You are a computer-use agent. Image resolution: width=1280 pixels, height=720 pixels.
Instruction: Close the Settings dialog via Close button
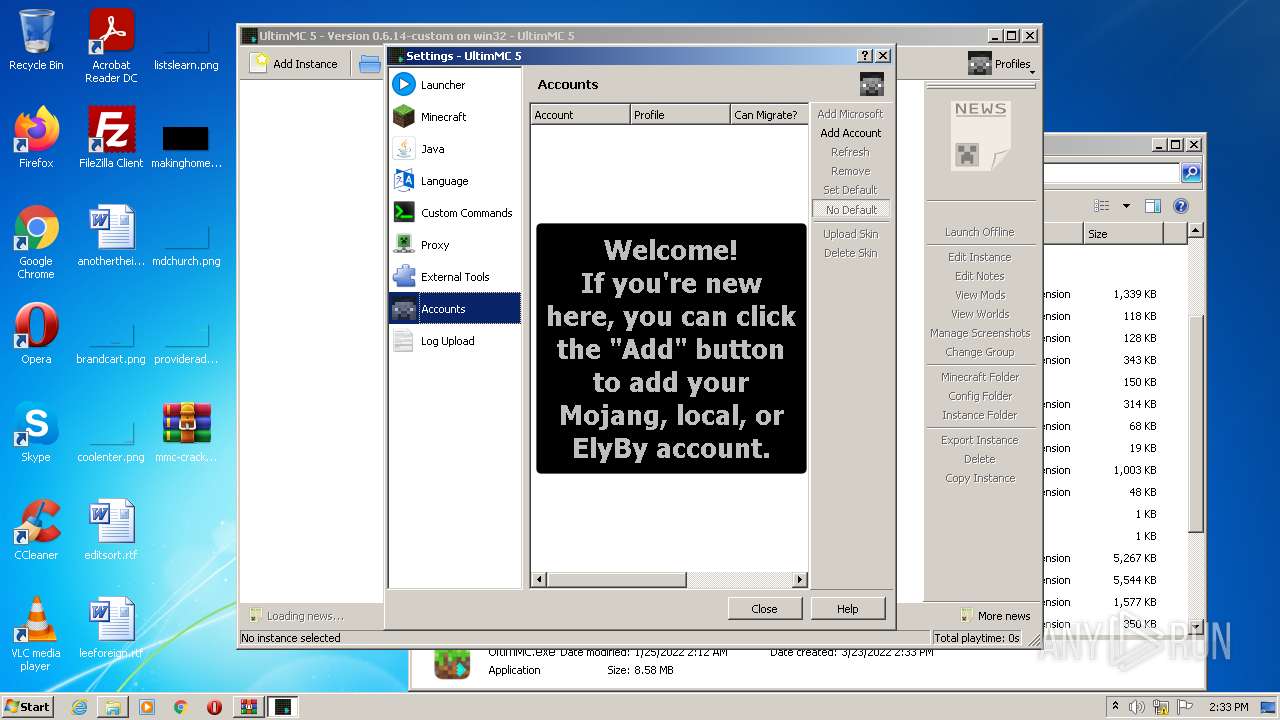point(764,608)
